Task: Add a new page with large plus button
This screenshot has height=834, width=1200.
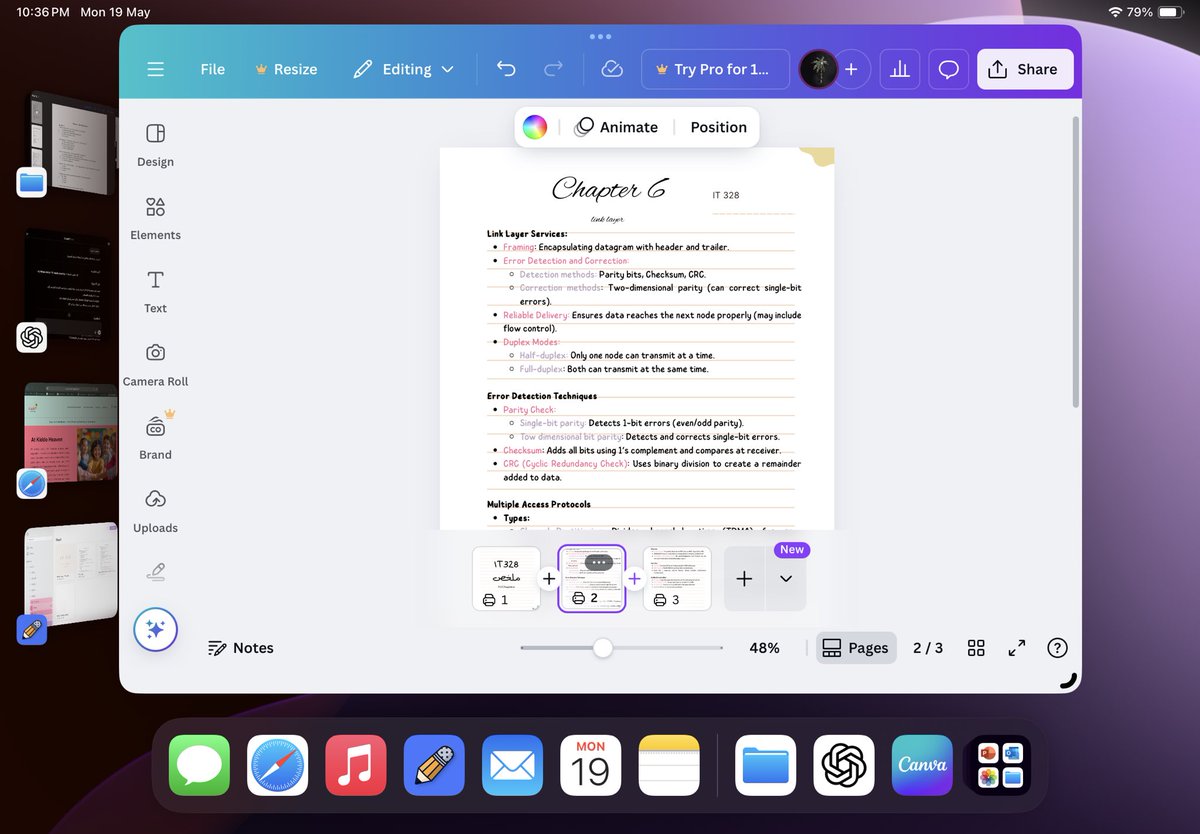Action: (x=744, y=578)
